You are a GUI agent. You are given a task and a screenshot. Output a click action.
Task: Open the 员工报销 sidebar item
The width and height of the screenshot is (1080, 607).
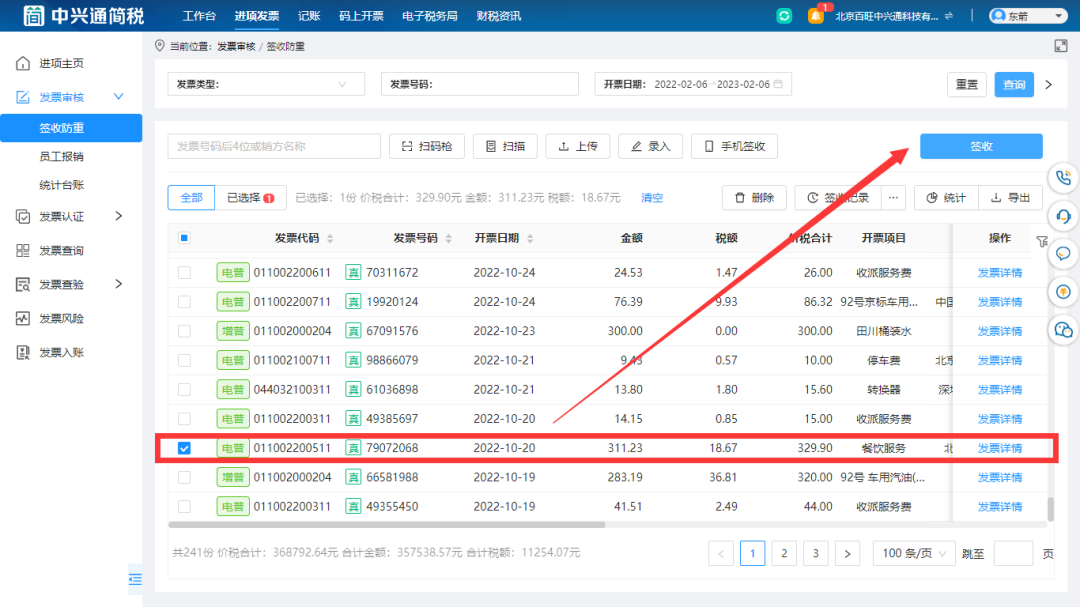(x=61, y=156)
